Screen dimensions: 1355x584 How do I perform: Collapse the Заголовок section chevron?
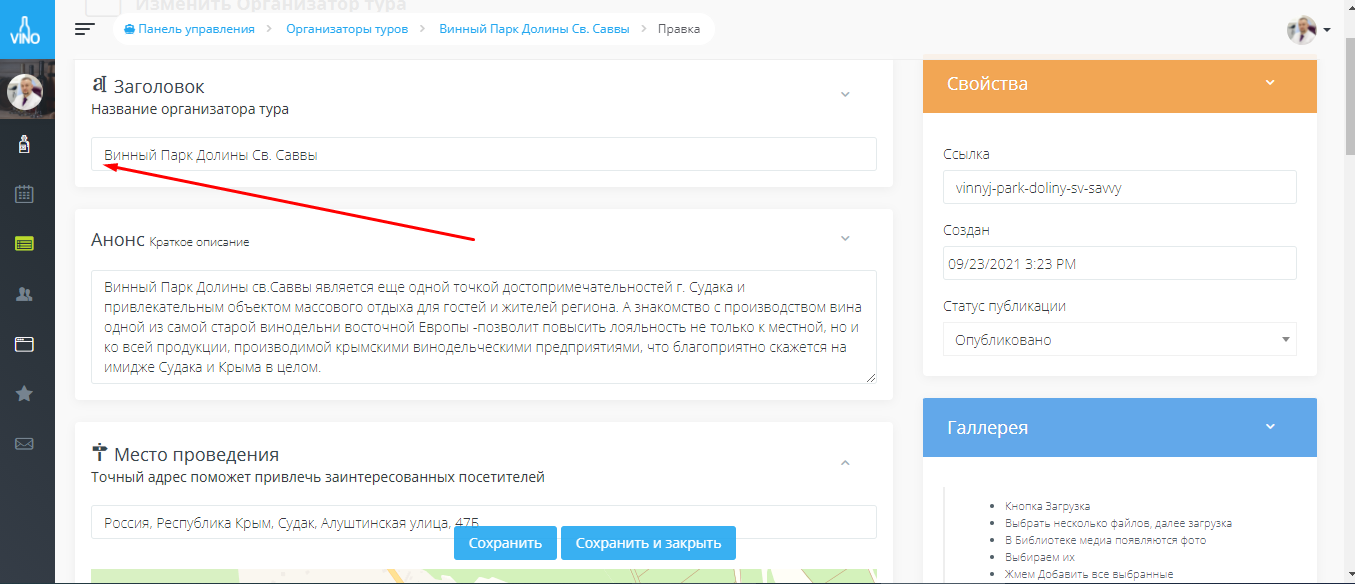pos(845,94)
